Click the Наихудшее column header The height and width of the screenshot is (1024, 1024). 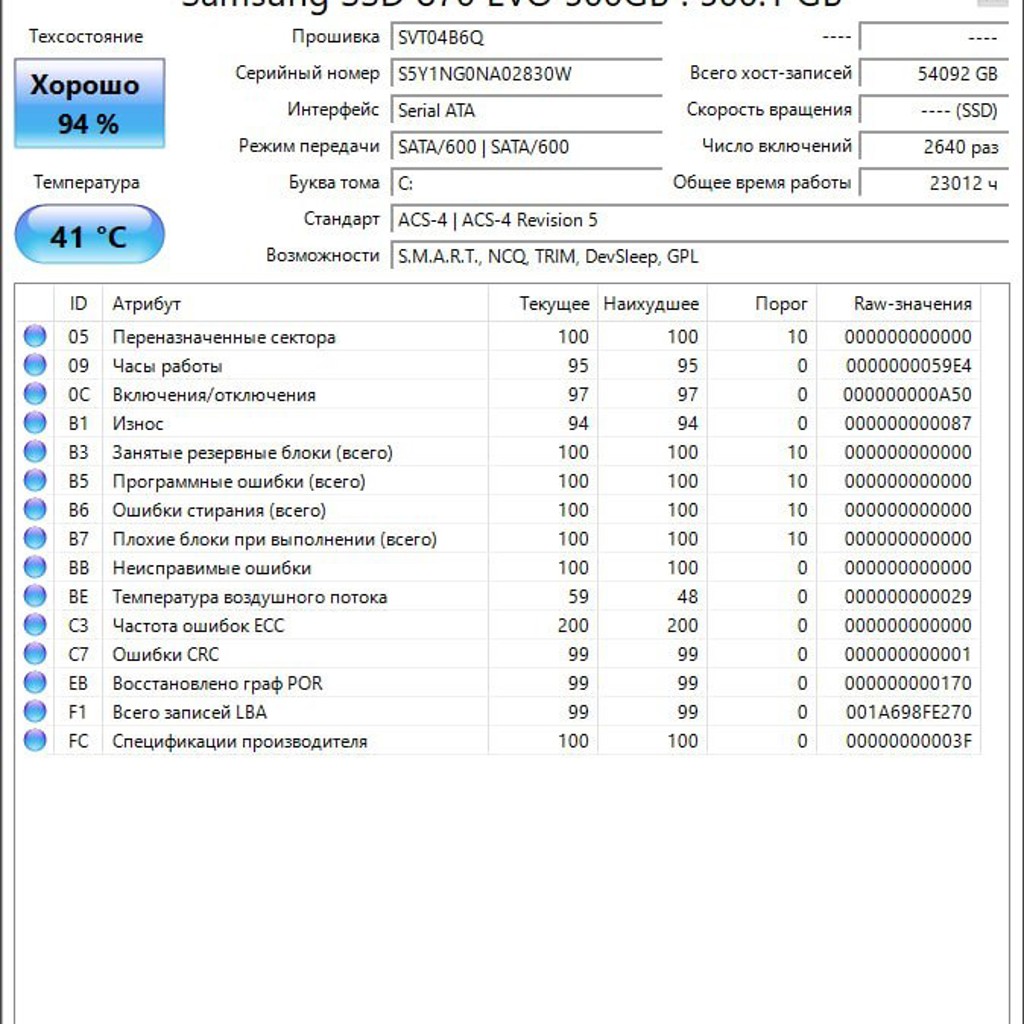click(x=652, y=304)
